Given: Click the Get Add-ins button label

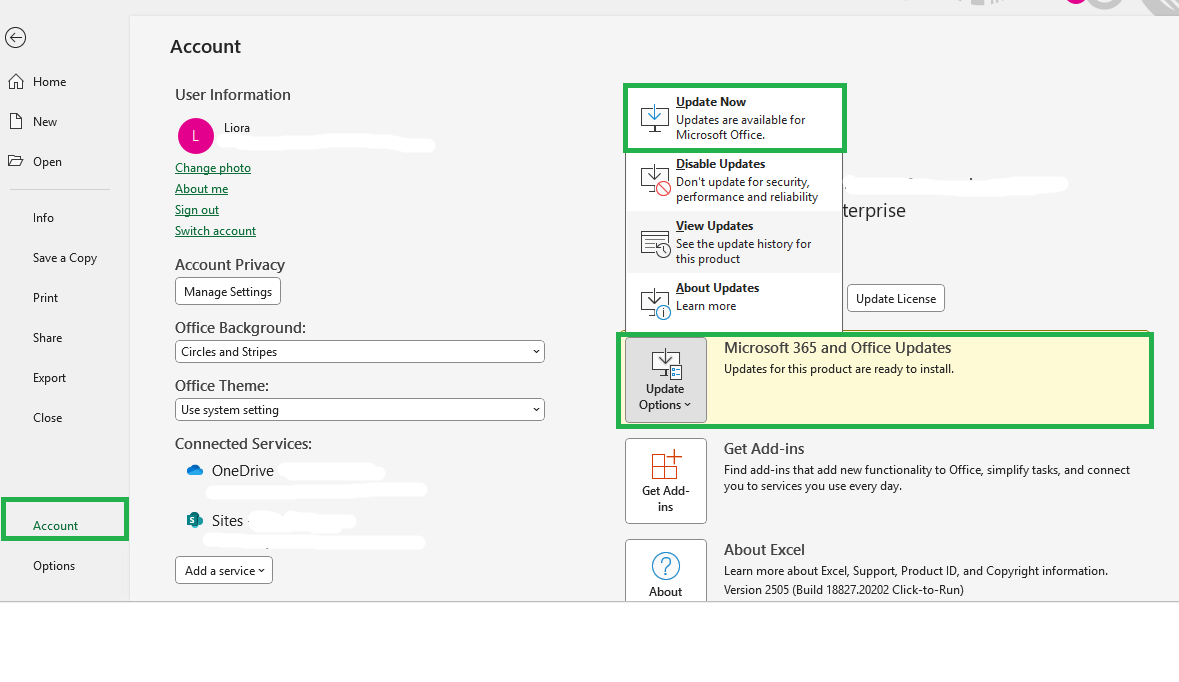Looking at the screenshot, I should click(x=665, y=499).
